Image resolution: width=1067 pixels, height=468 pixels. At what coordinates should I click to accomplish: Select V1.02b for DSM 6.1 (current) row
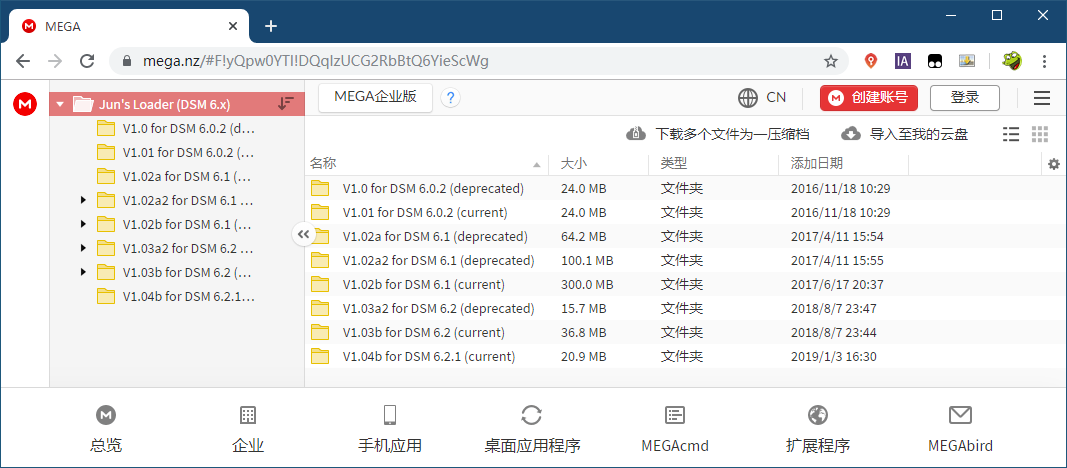[x=684, y=284]
